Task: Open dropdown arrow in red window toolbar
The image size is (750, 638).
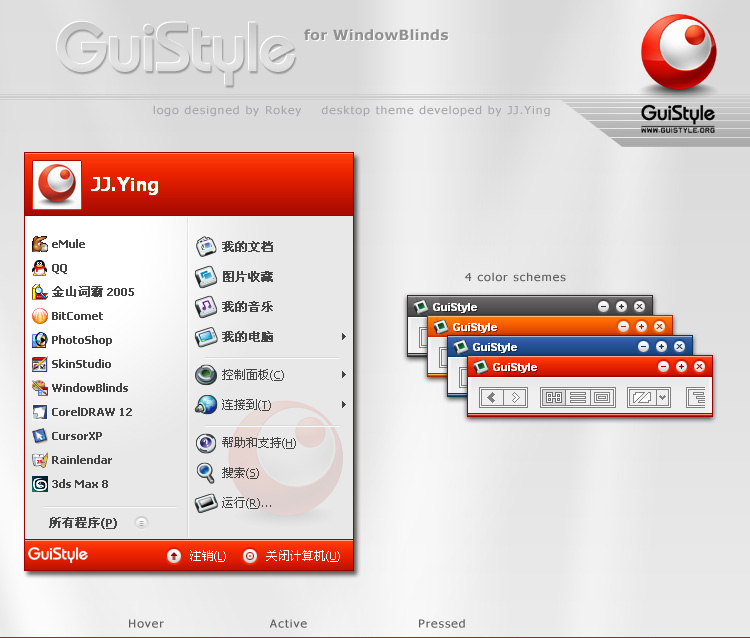Action: (662, 397)
